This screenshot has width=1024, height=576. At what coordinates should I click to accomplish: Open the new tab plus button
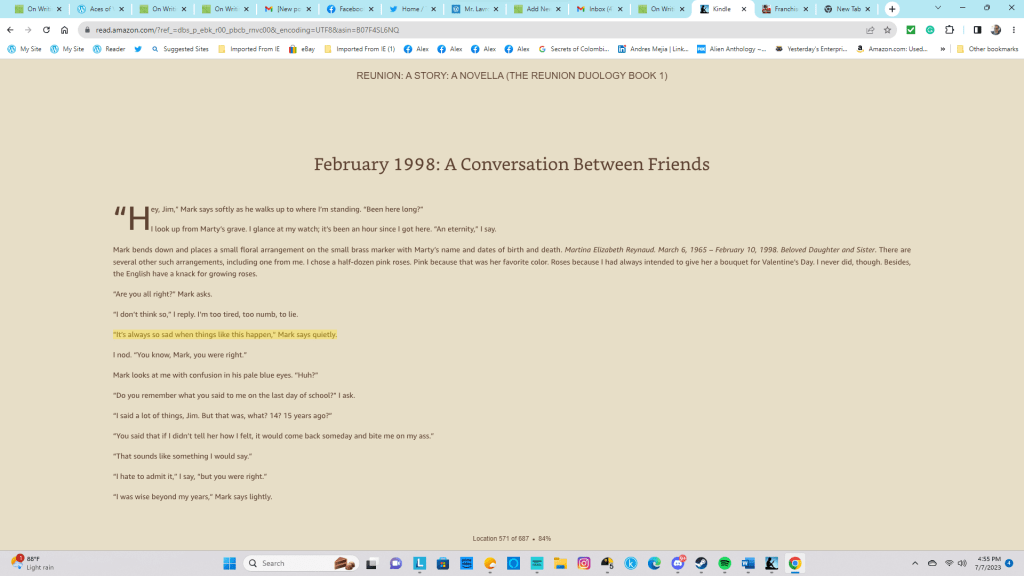[x=892, y=9]
